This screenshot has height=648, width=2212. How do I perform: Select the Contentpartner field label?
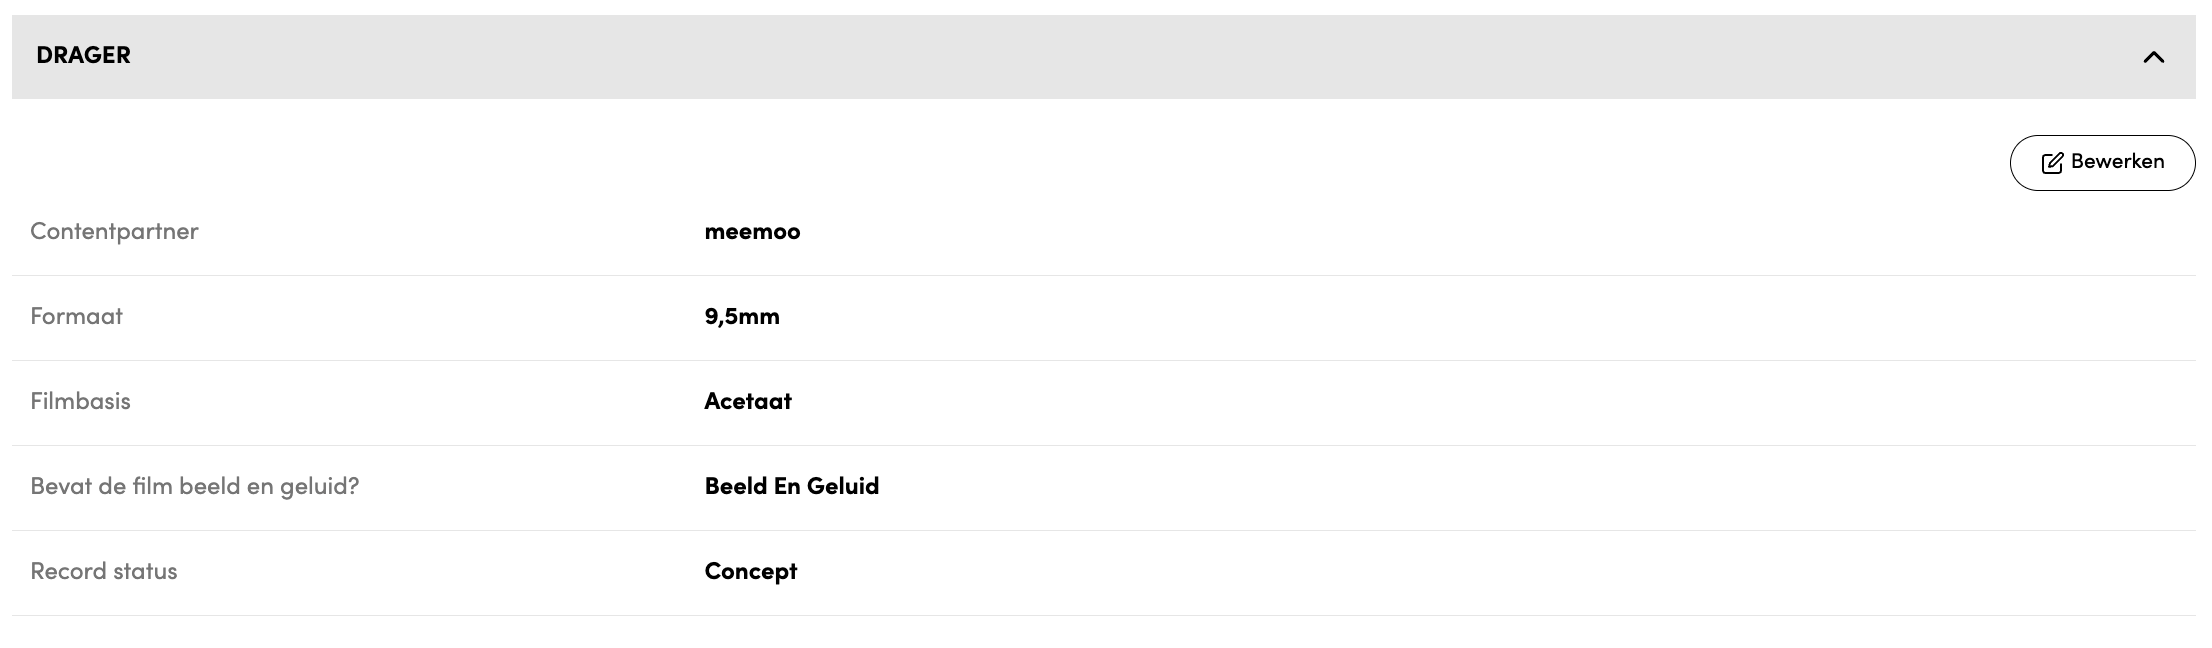(114, 231)
